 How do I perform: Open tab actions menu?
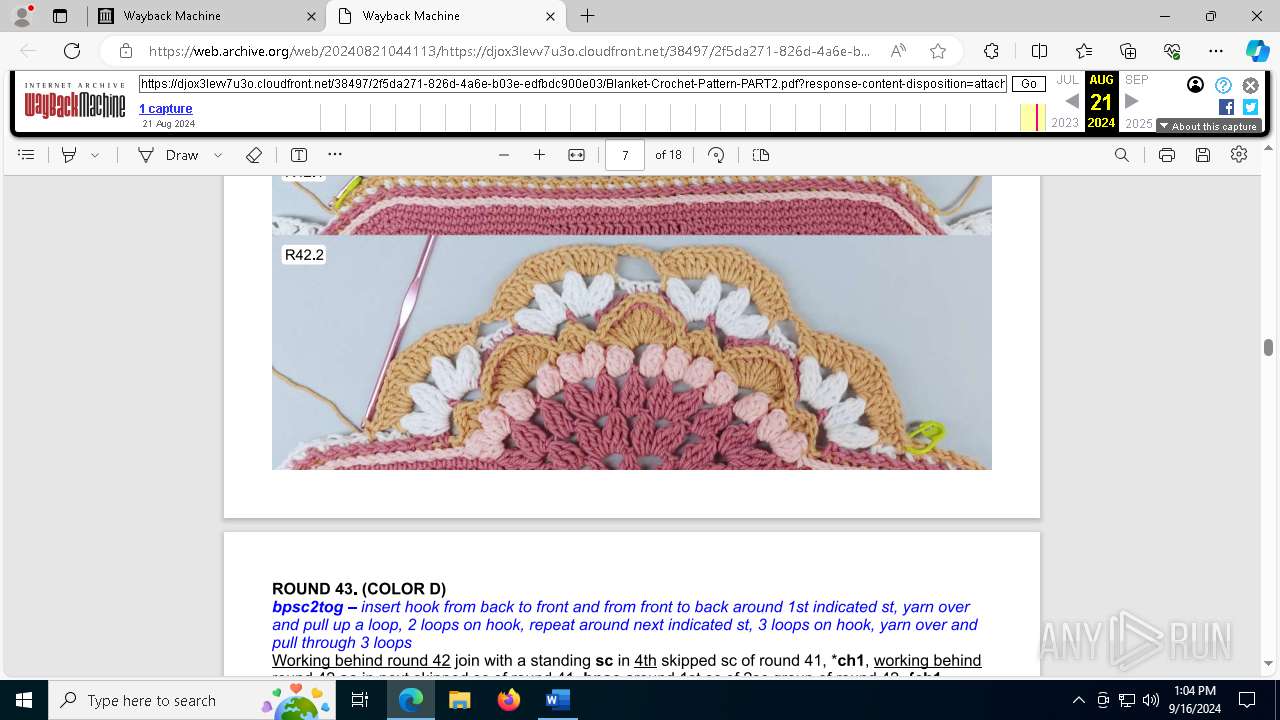click(59, 16)
